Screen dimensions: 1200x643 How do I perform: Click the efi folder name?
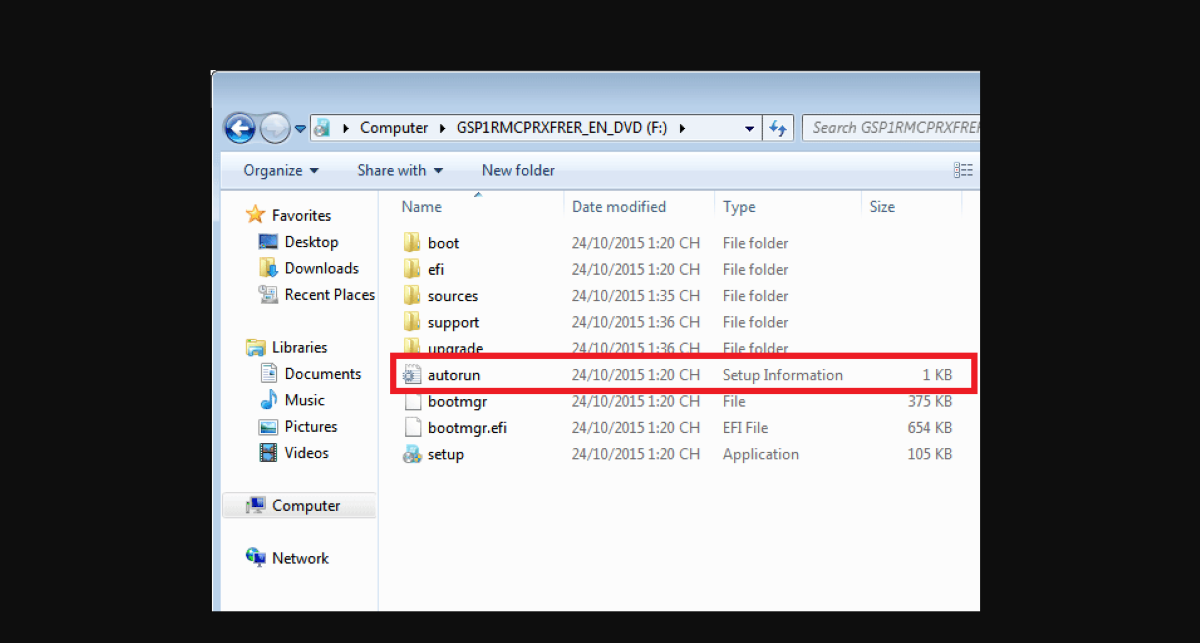coord(436,269)
